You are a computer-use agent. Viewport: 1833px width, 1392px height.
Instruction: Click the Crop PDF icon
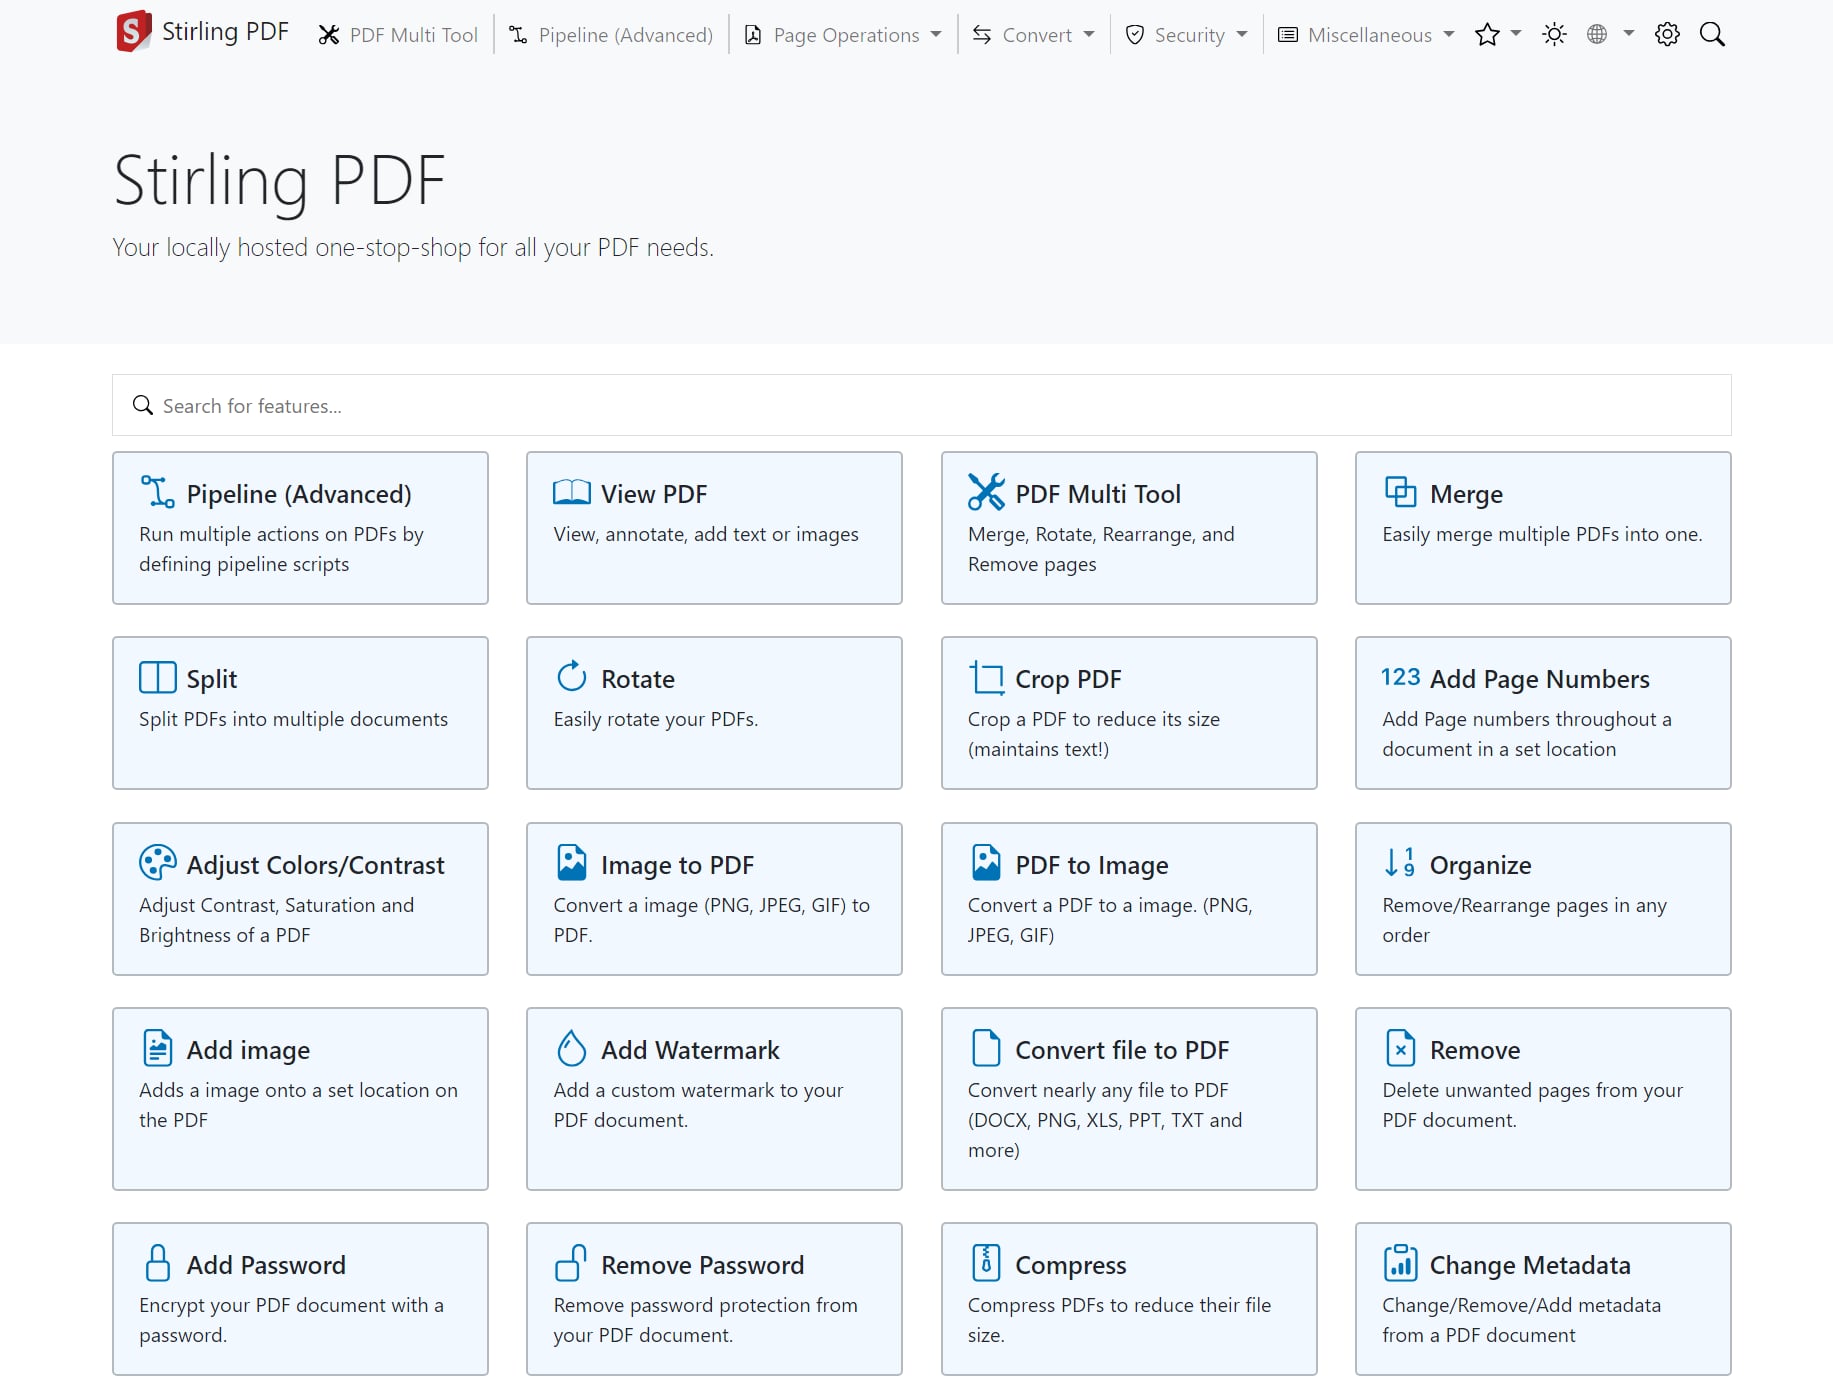(x=986, y=677)
